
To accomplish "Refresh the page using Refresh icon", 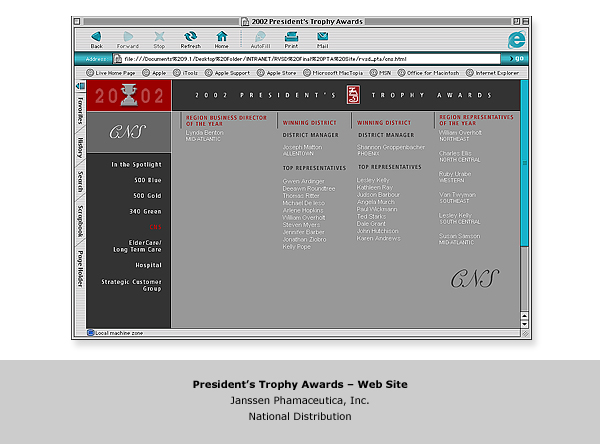I will pyautogui.click(x=191, y=37).
